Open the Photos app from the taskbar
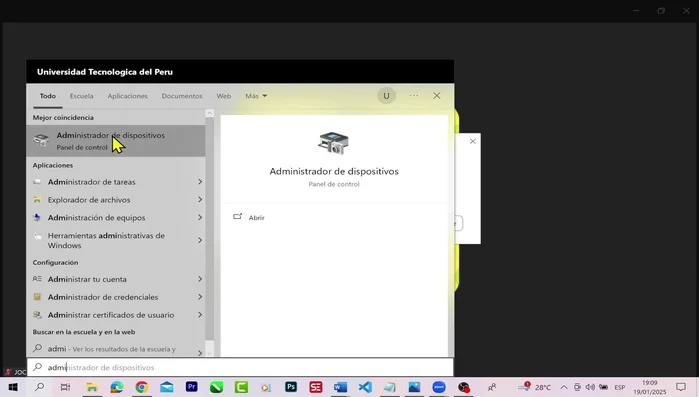This screenshot has height=397, width=699. 414,387
